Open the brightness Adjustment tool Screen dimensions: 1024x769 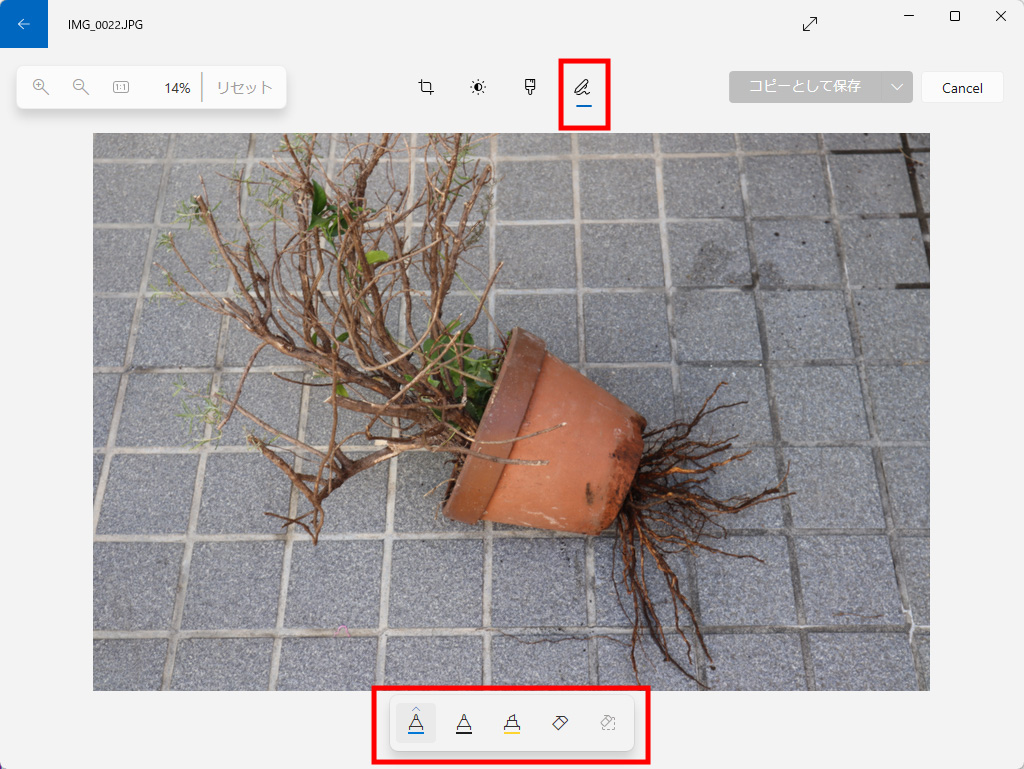(x=478, y=87)
